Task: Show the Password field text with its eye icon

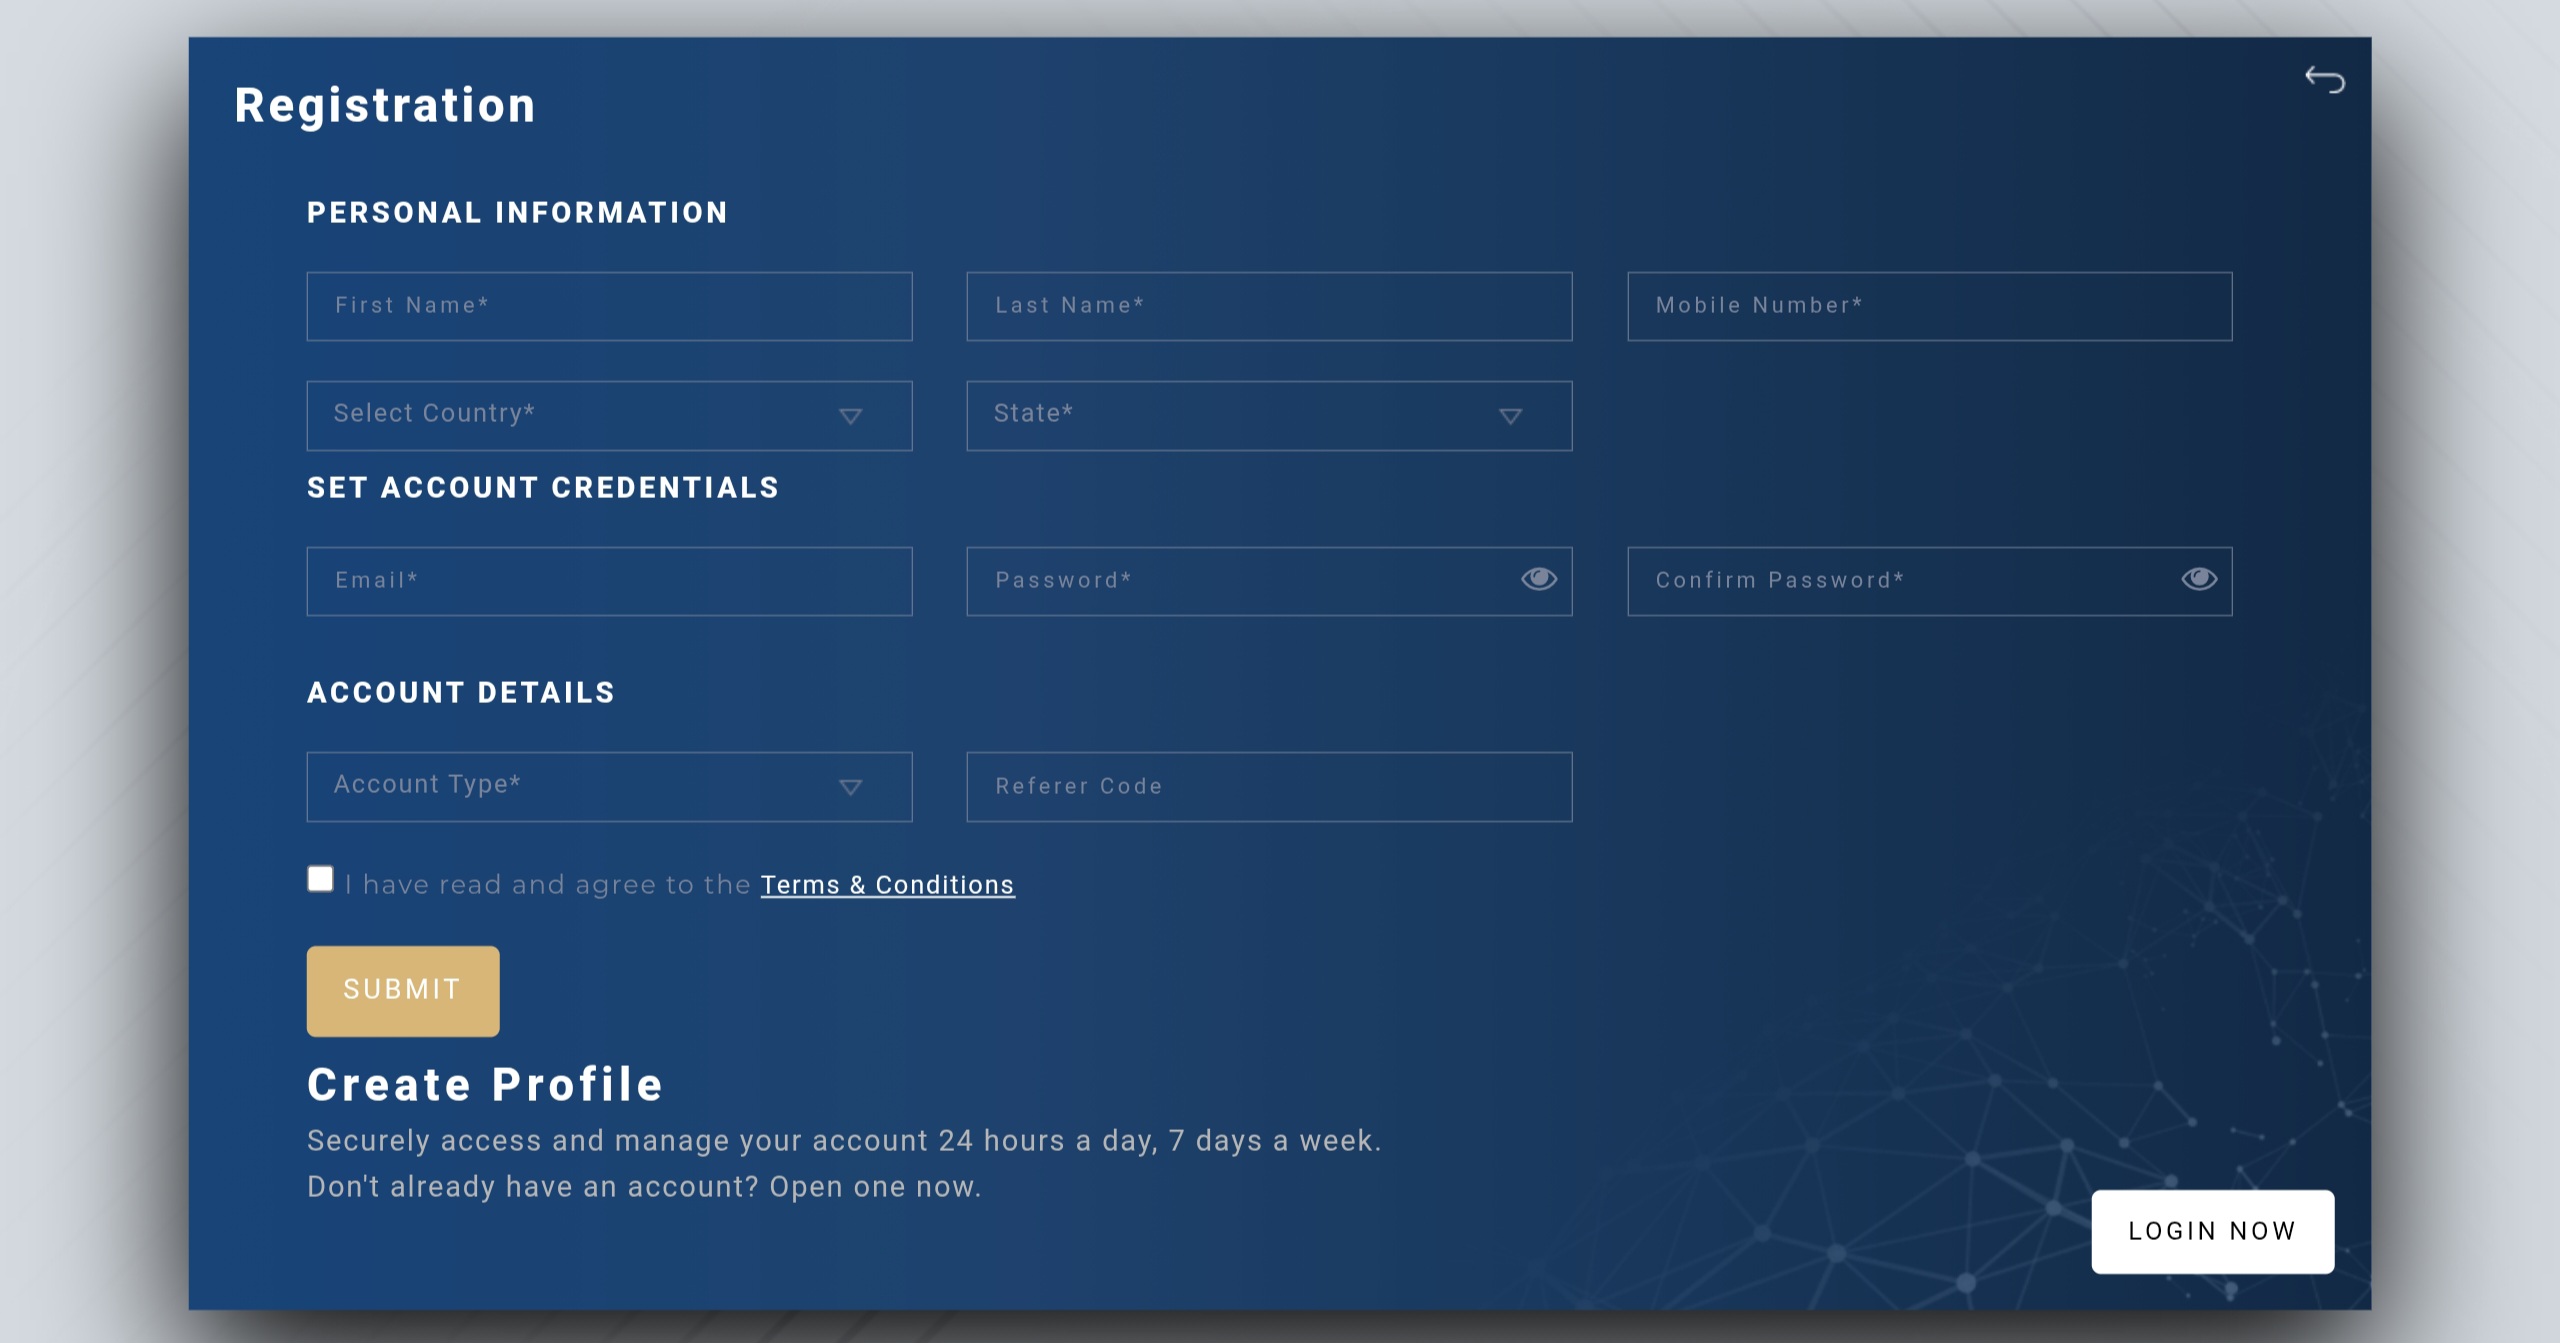Action: pos(1539,579)
